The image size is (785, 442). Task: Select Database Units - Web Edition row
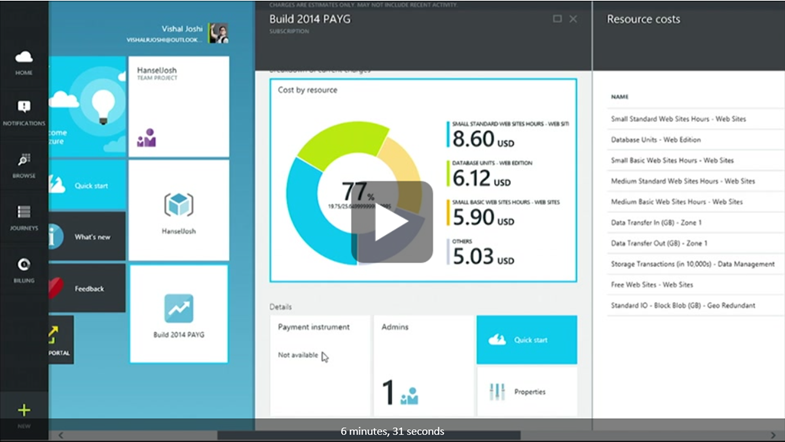click(696, 140)
